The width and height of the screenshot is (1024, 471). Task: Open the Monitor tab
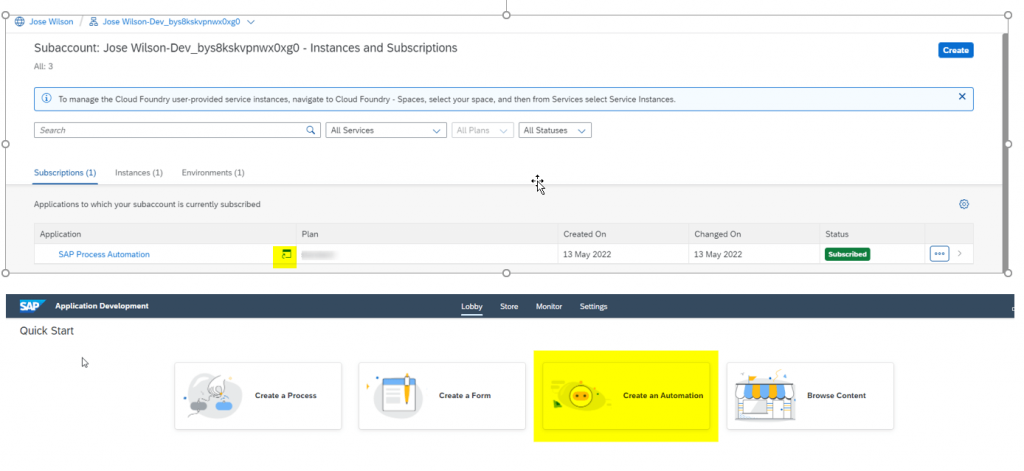[549, 306]
